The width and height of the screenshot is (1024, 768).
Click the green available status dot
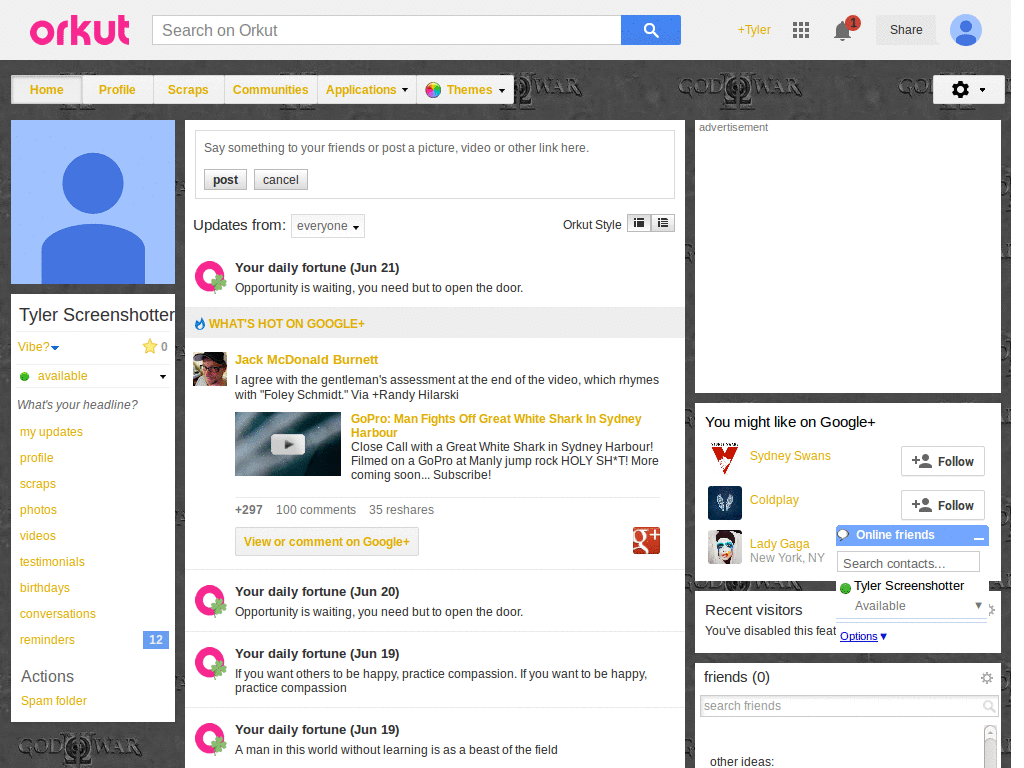tap(25, 376)
